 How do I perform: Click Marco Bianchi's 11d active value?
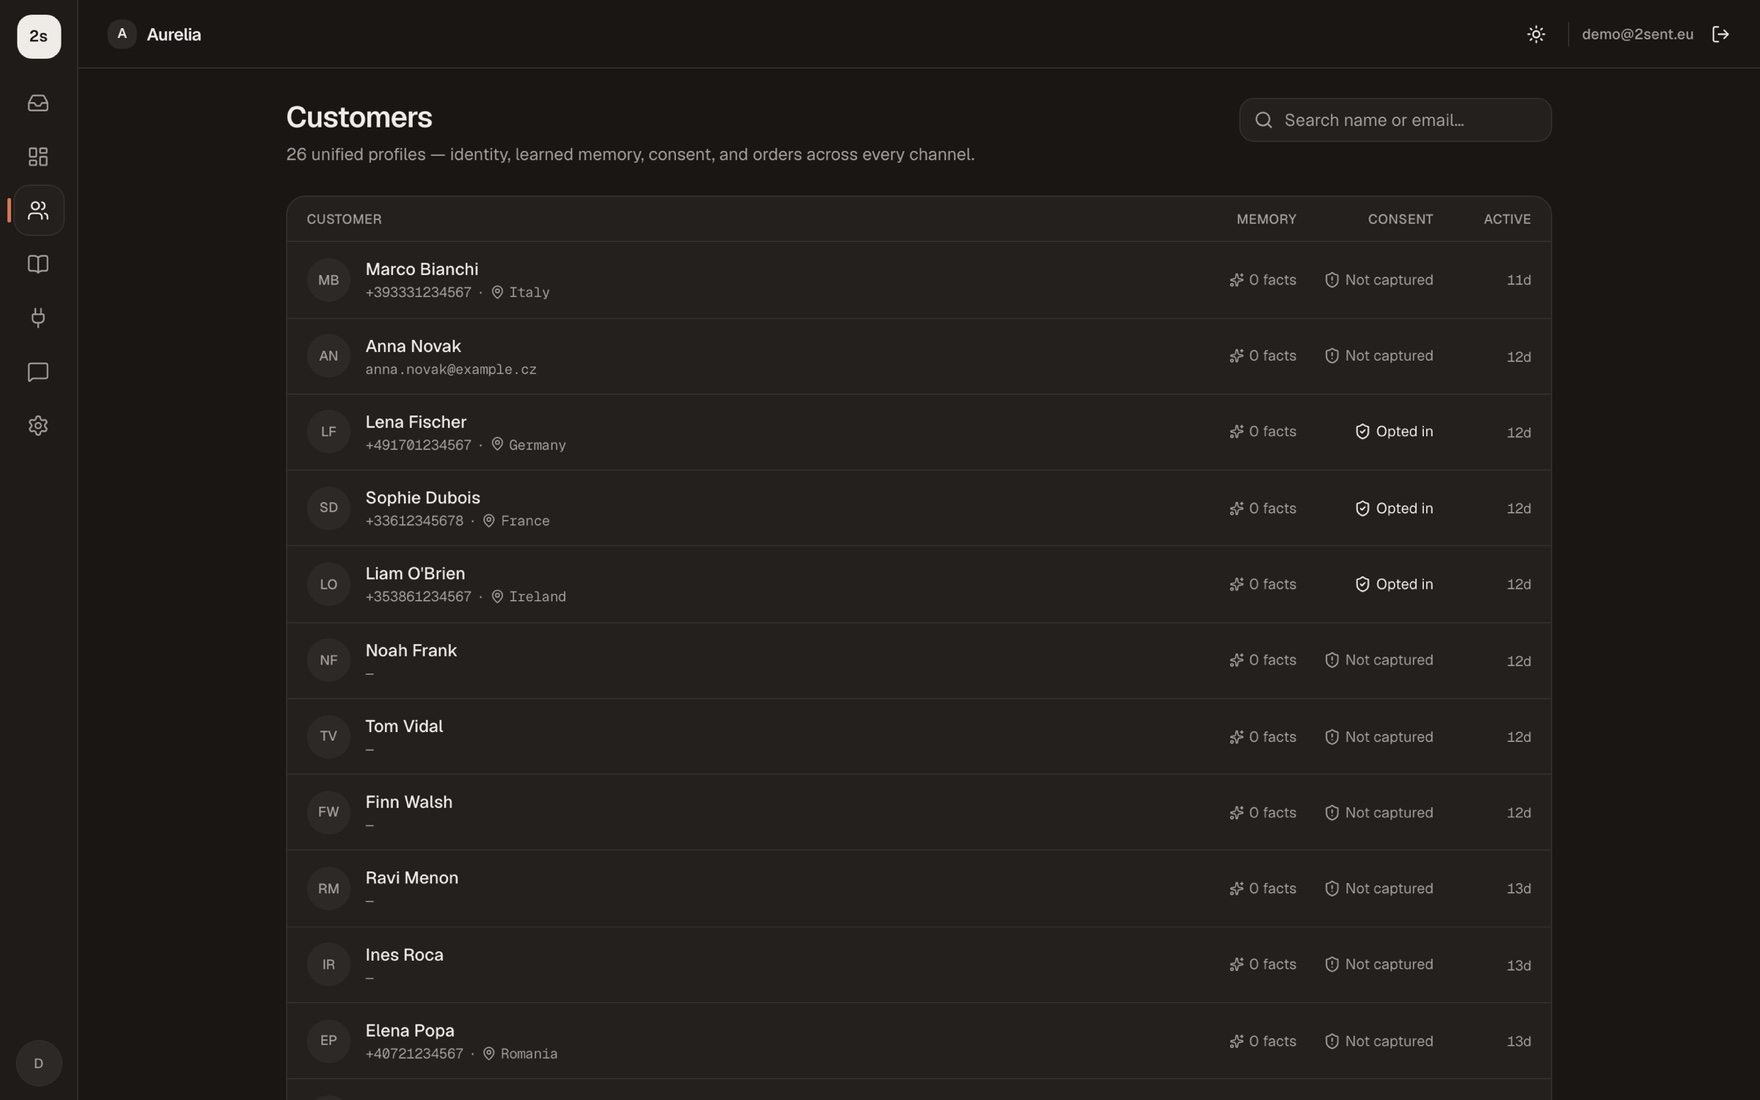pyautogui.click(x=1518, y=280)
